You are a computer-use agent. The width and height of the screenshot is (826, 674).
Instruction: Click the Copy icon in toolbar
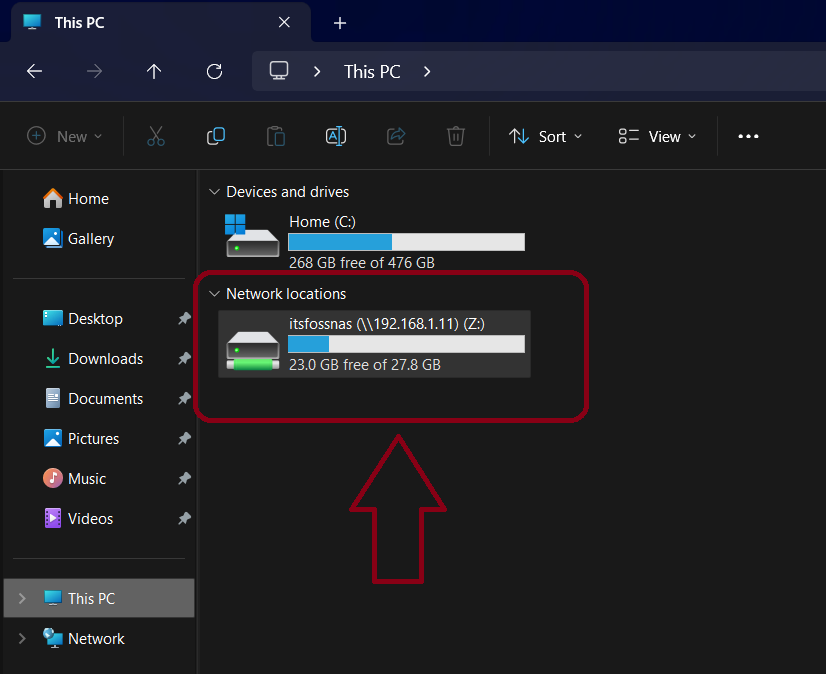coord(215,137)
